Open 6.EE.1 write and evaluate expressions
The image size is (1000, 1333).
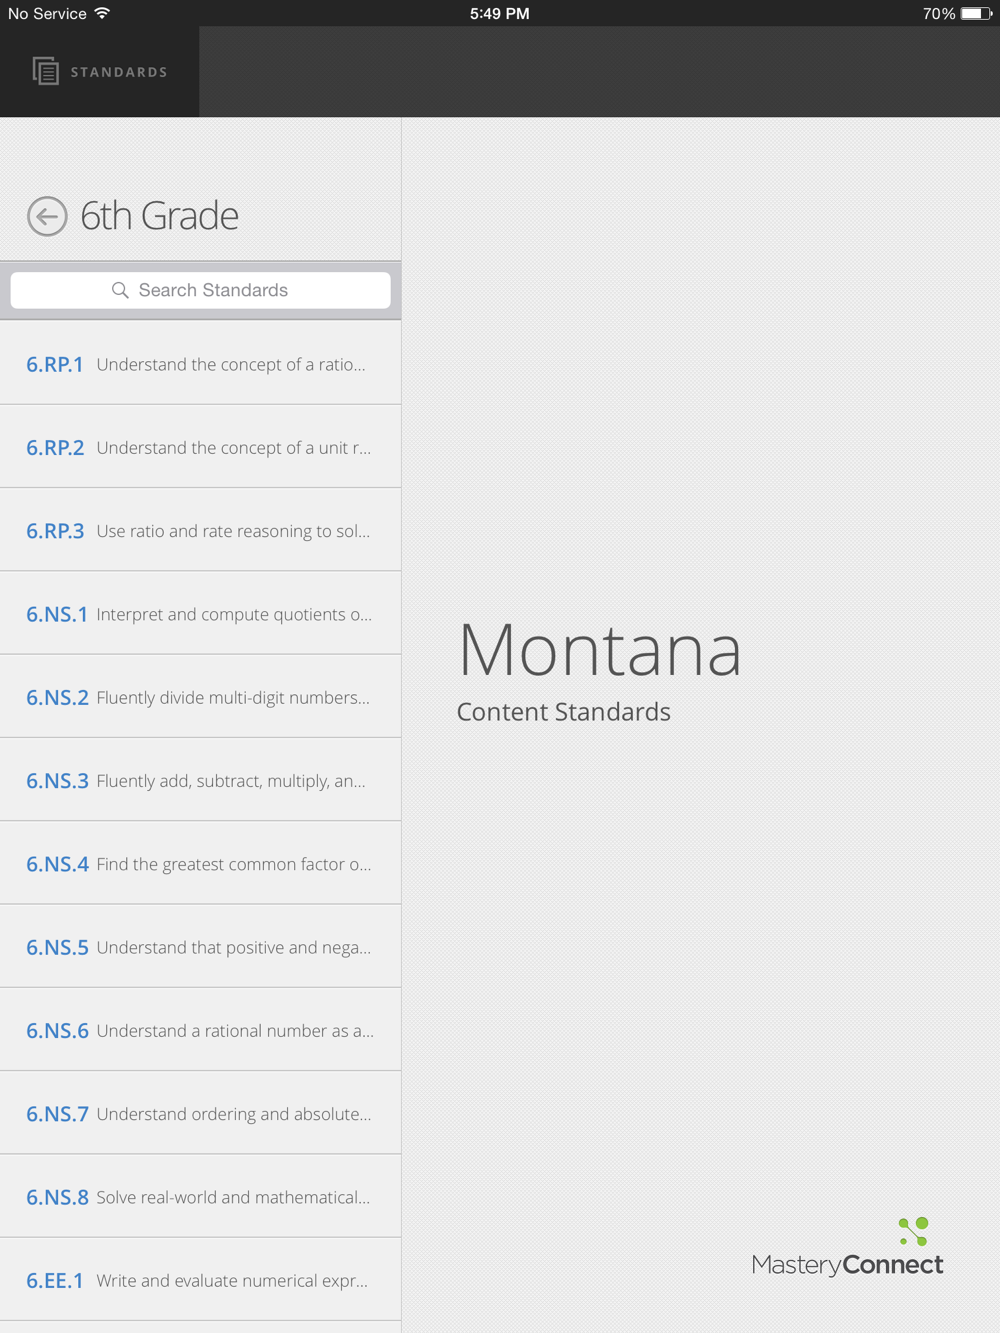click(x=200, y=1280)
